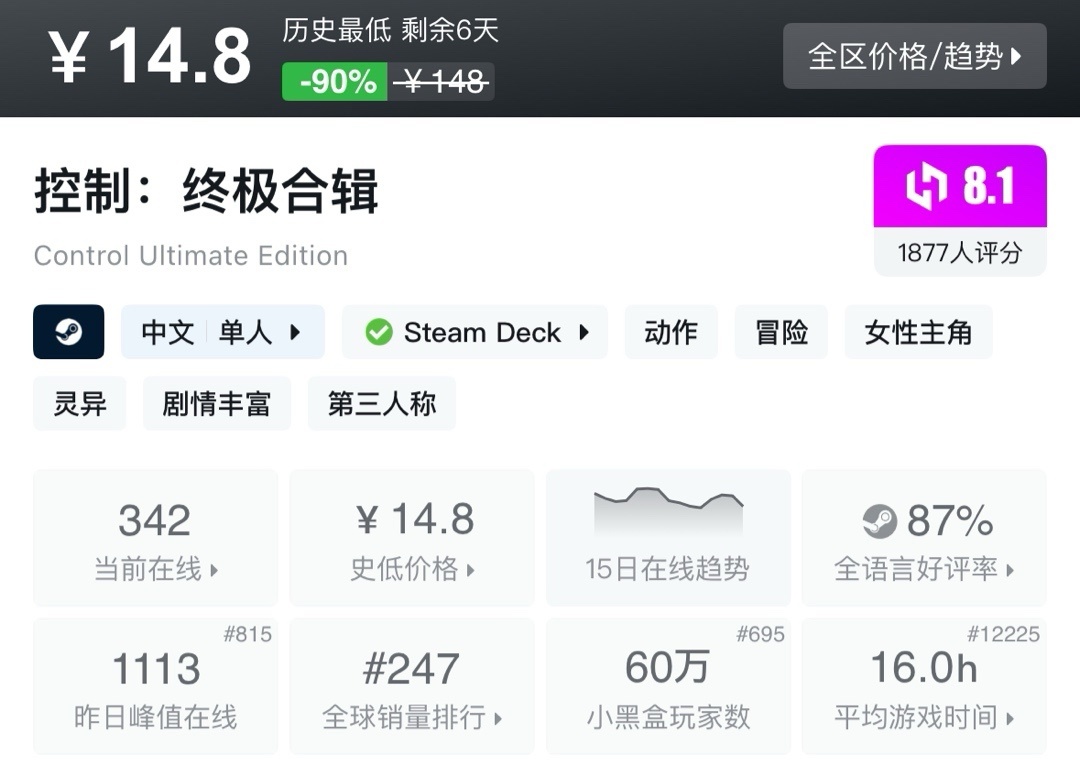Click the Steam platform icon badge
The height and width of the screenshot is (766, 1080).
(x=68, y=332)
